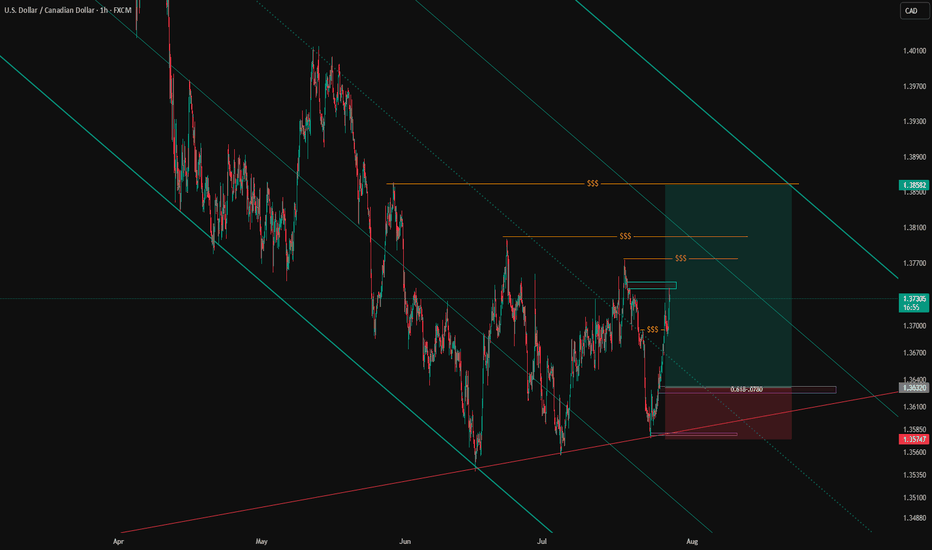This screenshot has width=932, height=550.
Task: Click the Jul label on the time axis
Action: 541,542
